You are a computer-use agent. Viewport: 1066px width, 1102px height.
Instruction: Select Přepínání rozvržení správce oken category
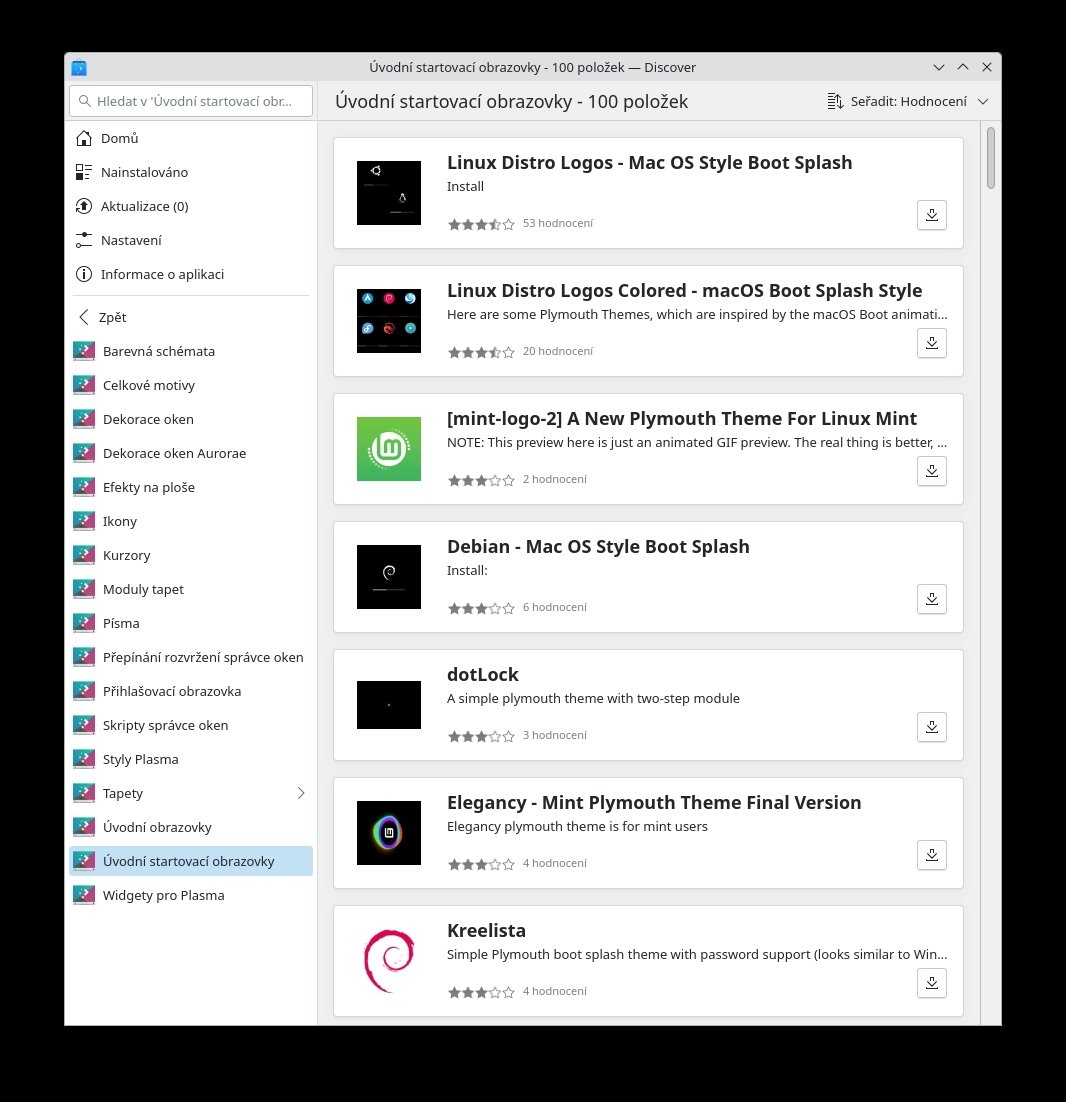pos(190,657)
